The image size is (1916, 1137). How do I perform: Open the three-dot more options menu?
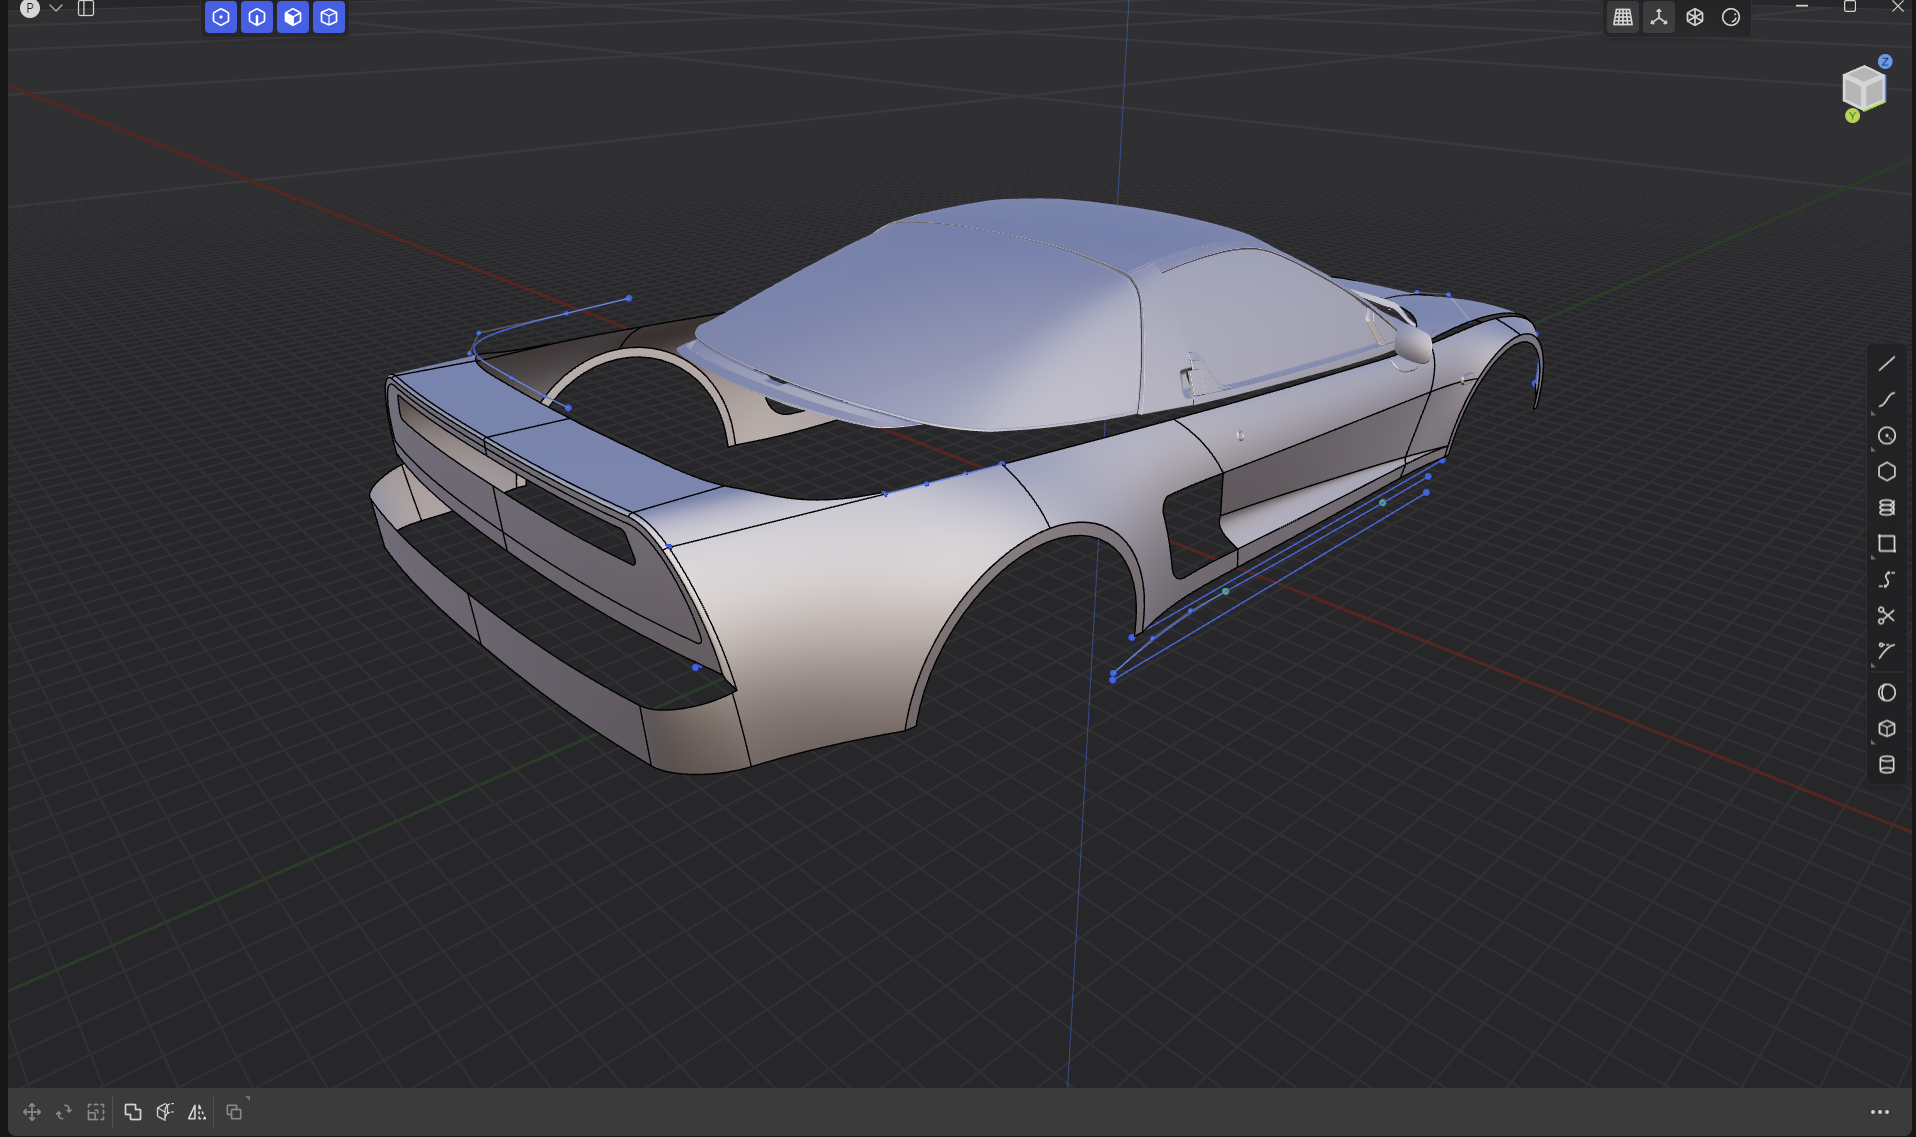(x=1880, y=1112)
